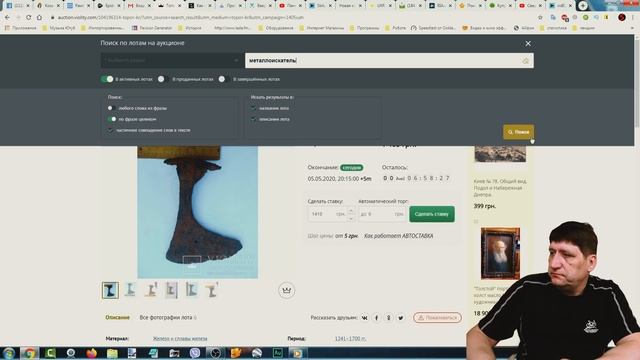640x360 pixels.
Task: Click the green 'Сделать ставку' button
Action: coord(432,214)
